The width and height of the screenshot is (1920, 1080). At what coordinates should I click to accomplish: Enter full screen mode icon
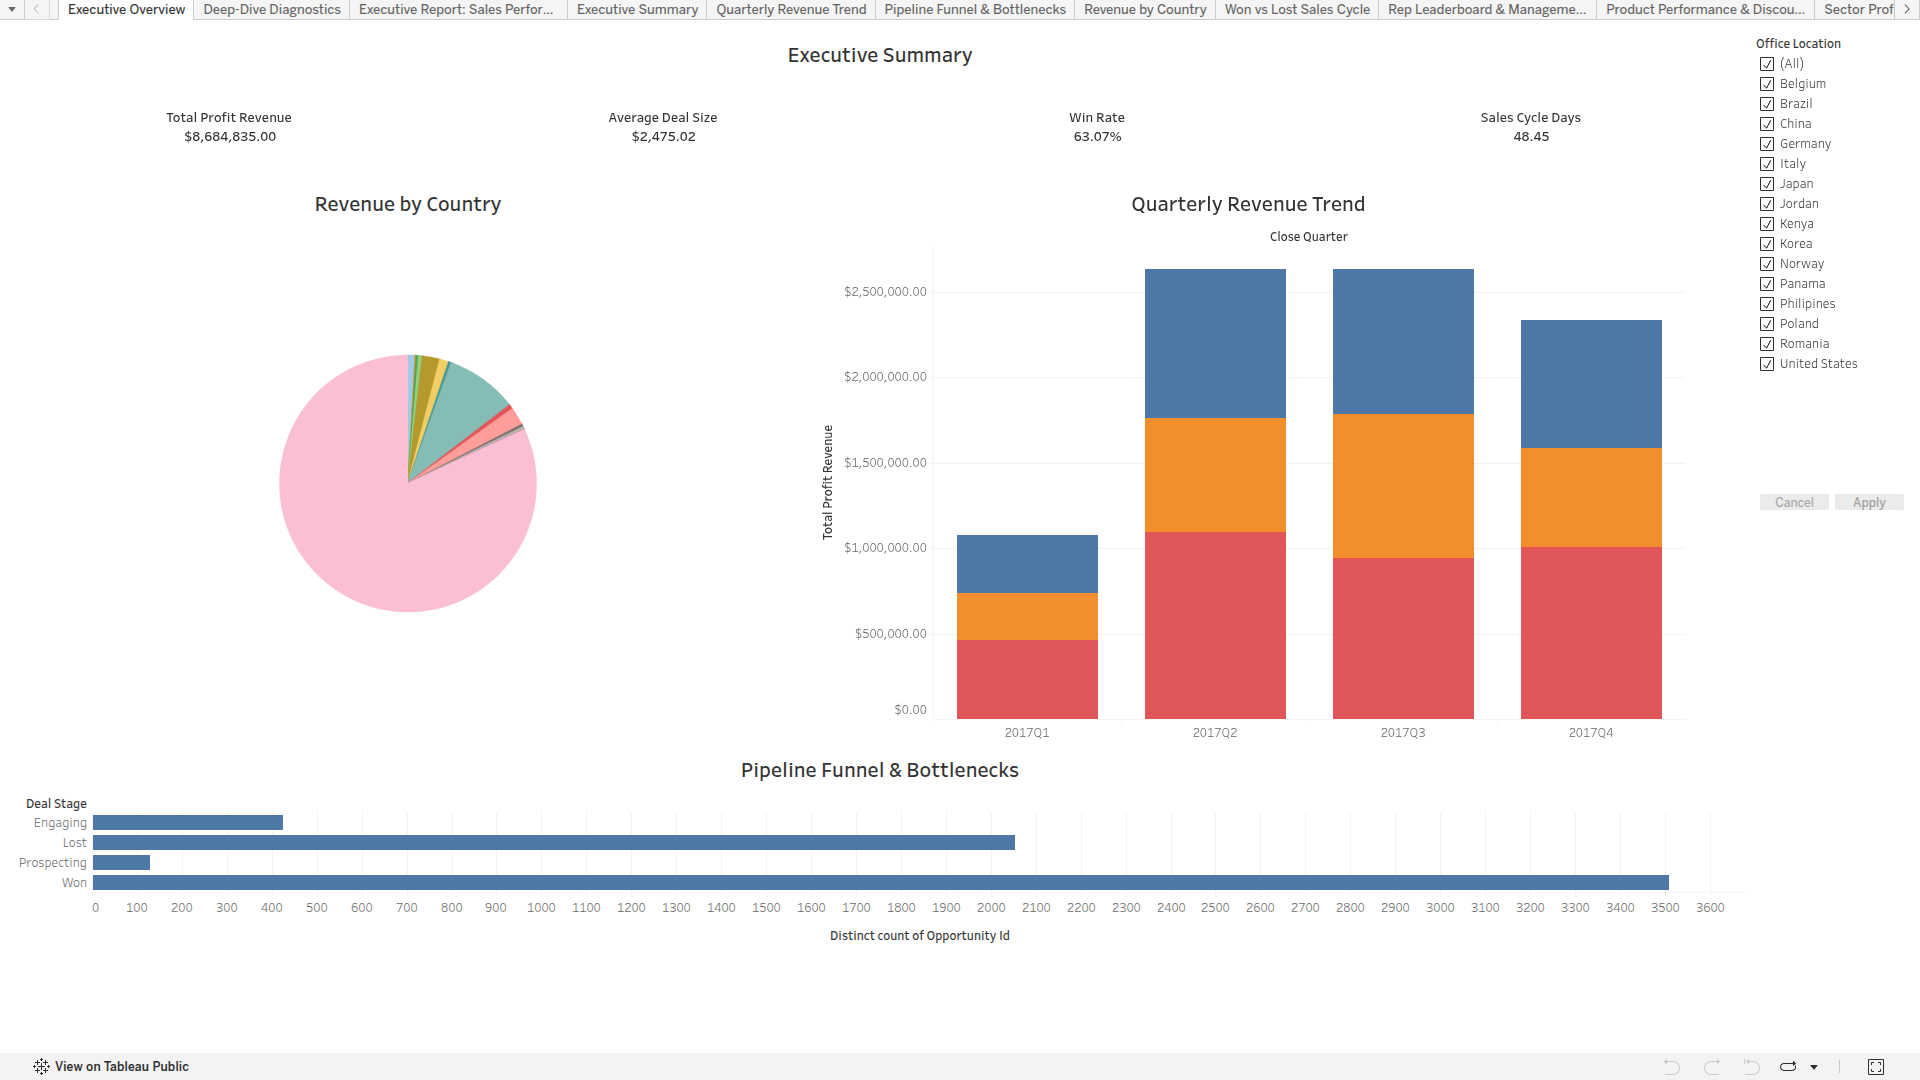pos(1876,1067)
